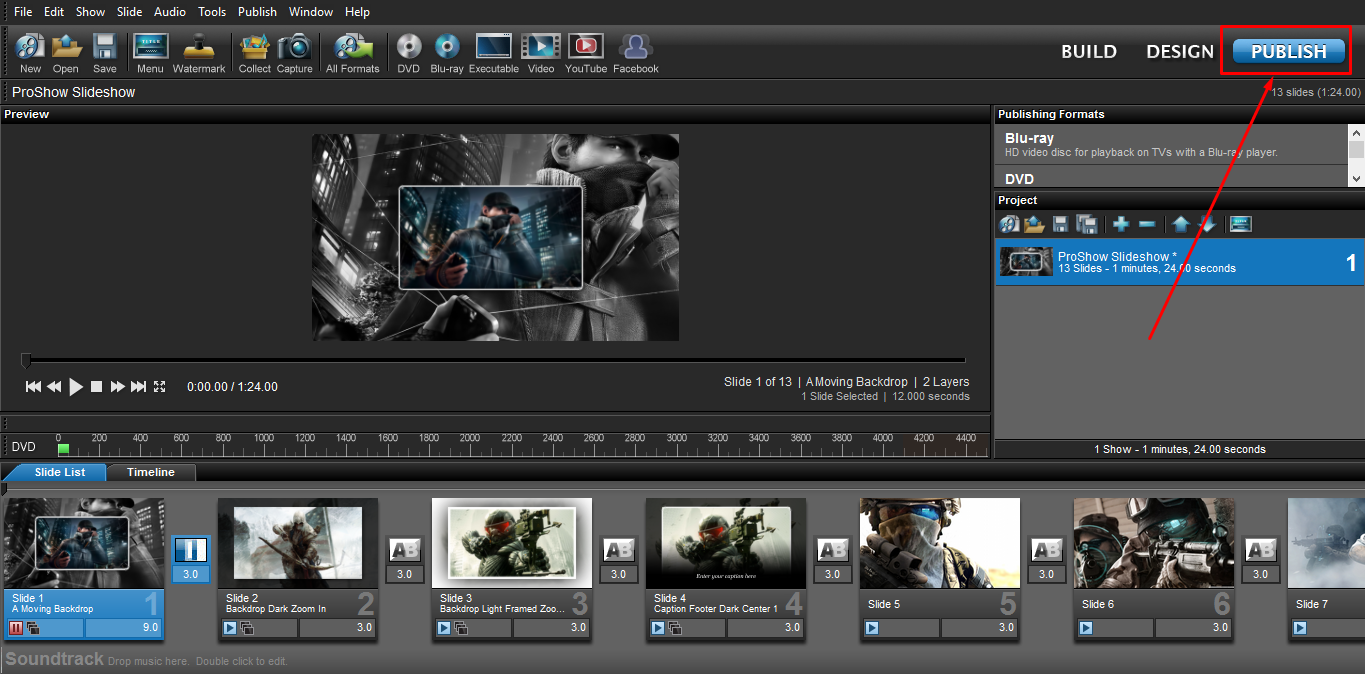Viewport: 1365px width, 674px height.
Task: Select the Blu-ray publishing format
Action: tap(1171, 144)
